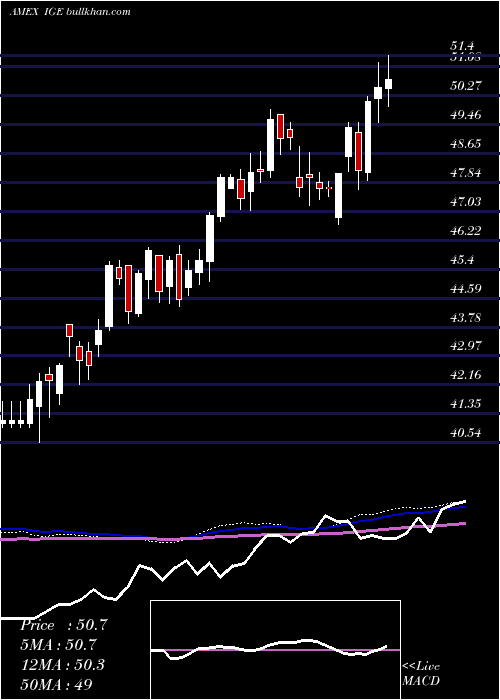Image resolution: width=500 pixels, height=700 pixels.
Task: Select the 50.27 price axis label
Action: (466, 85)
